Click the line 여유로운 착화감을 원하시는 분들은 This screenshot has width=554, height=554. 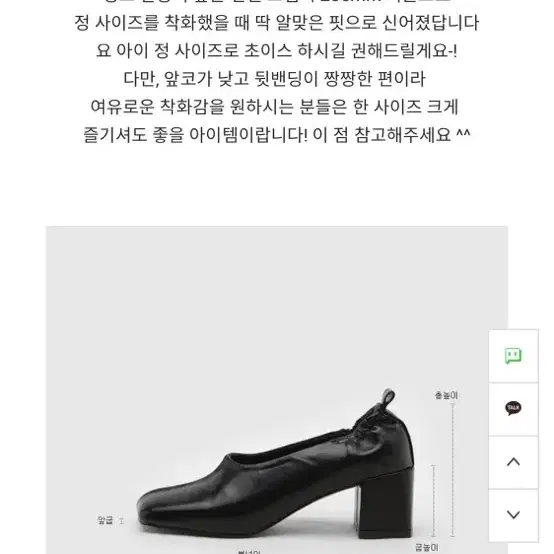pyautogui.click(x=274, y=107)
